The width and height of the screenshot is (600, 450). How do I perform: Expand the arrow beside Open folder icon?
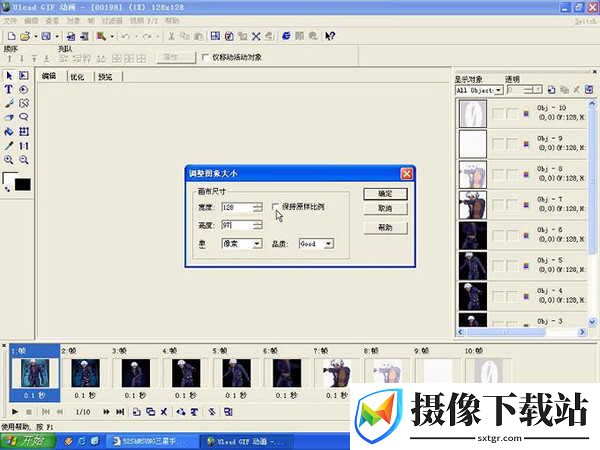[36, 36]
